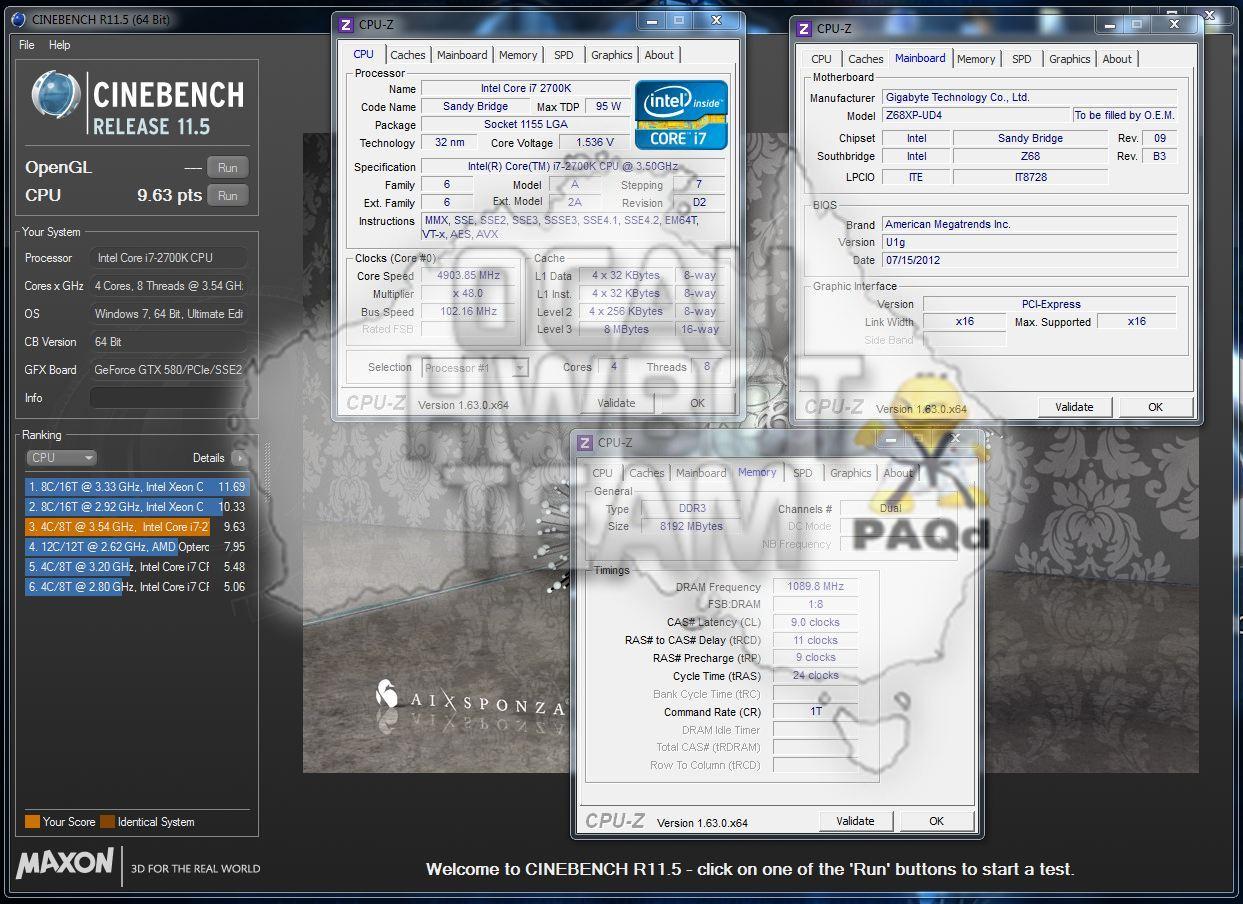Click Validate in CPU-Z Memory window
This screenshot has width=1243, height=904.
(855, 821)
